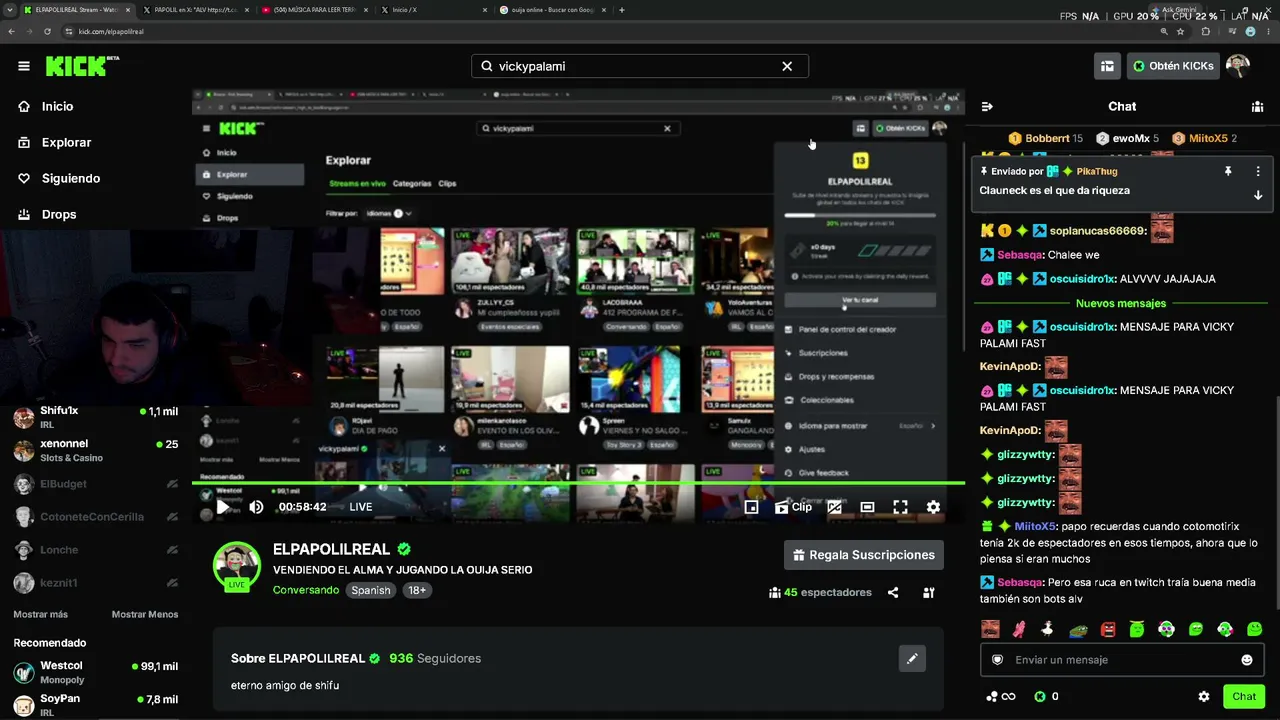This screenshot has width=1280, height=720.
Task: Enter fullscreen in the player
Action: 900,507
